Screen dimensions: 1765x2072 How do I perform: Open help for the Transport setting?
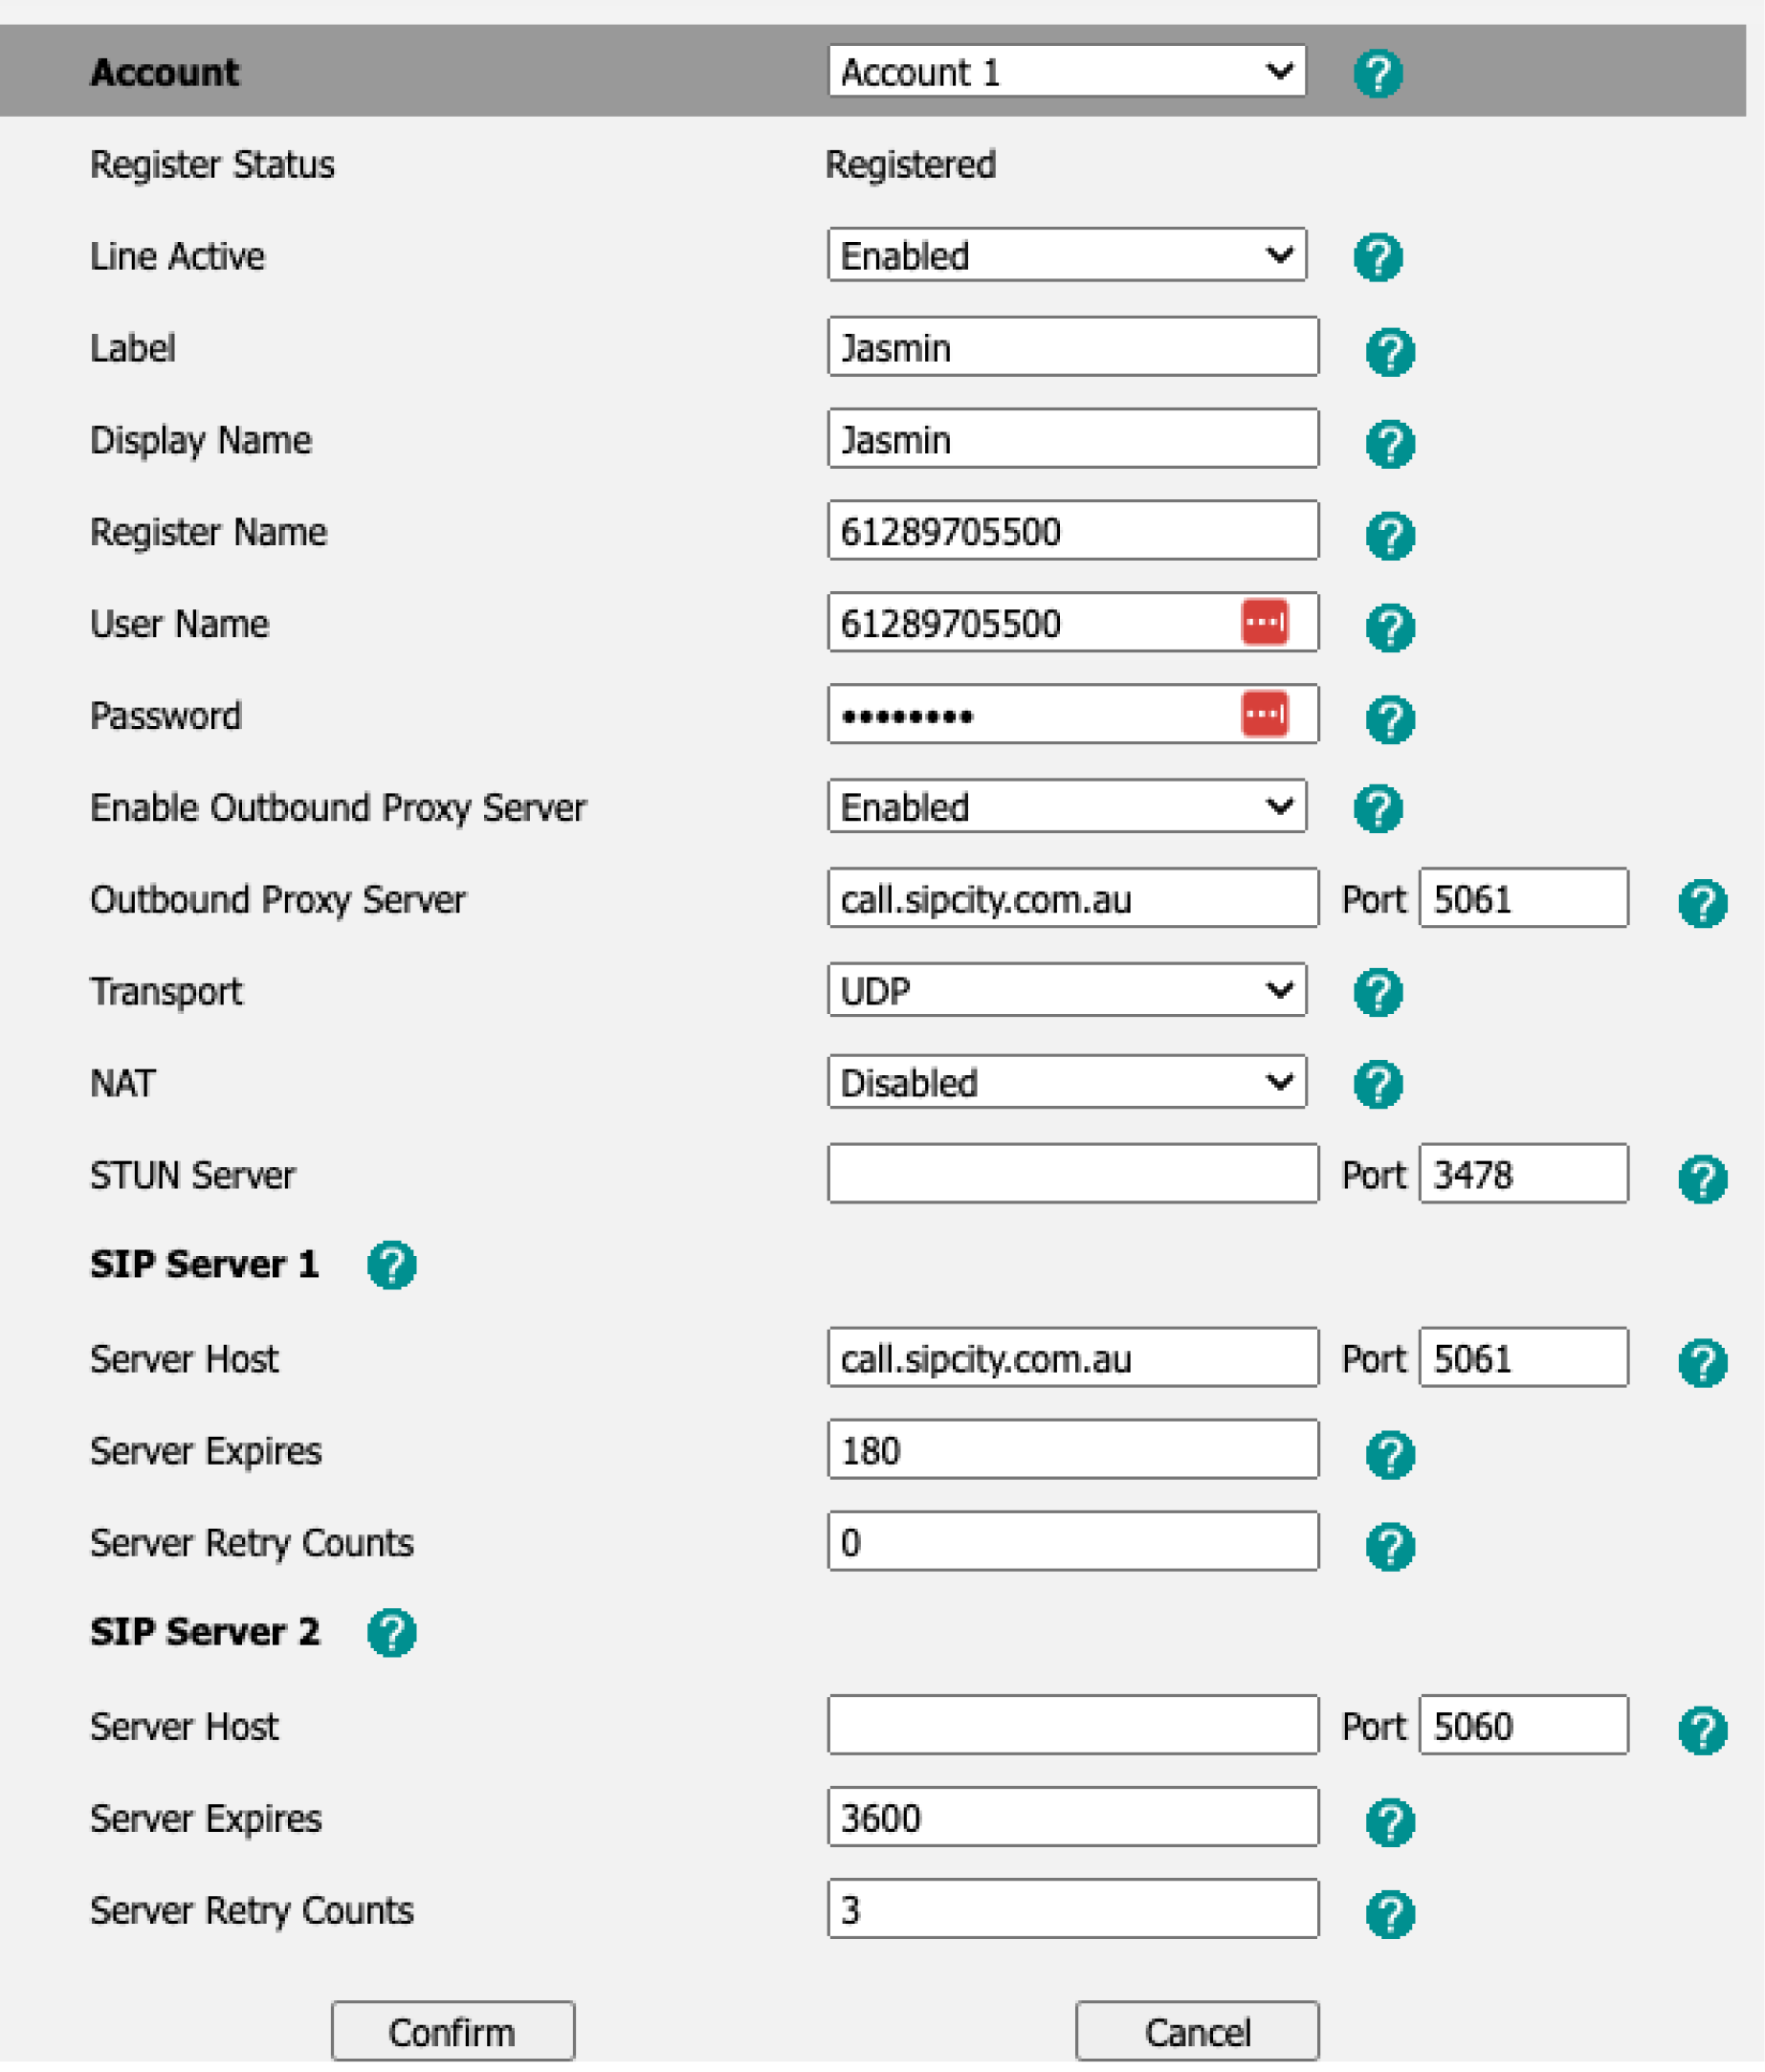coord(1377,992)
